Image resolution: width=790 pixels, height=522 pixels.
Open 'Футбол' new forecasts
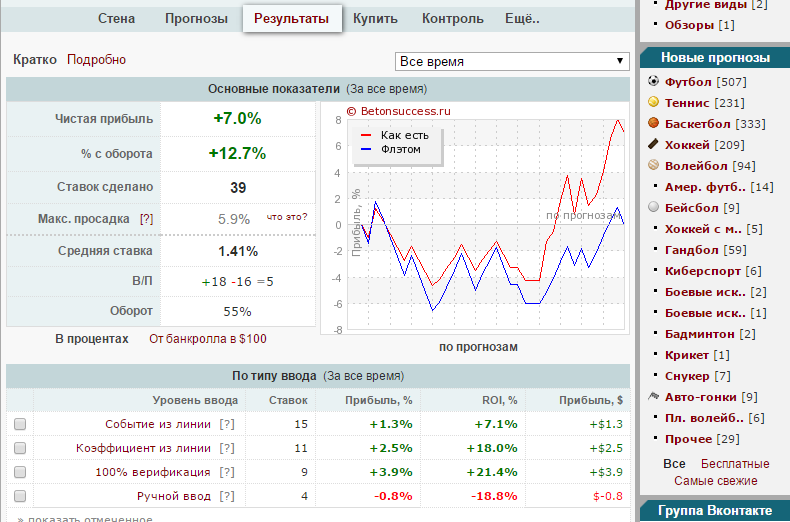688,82
